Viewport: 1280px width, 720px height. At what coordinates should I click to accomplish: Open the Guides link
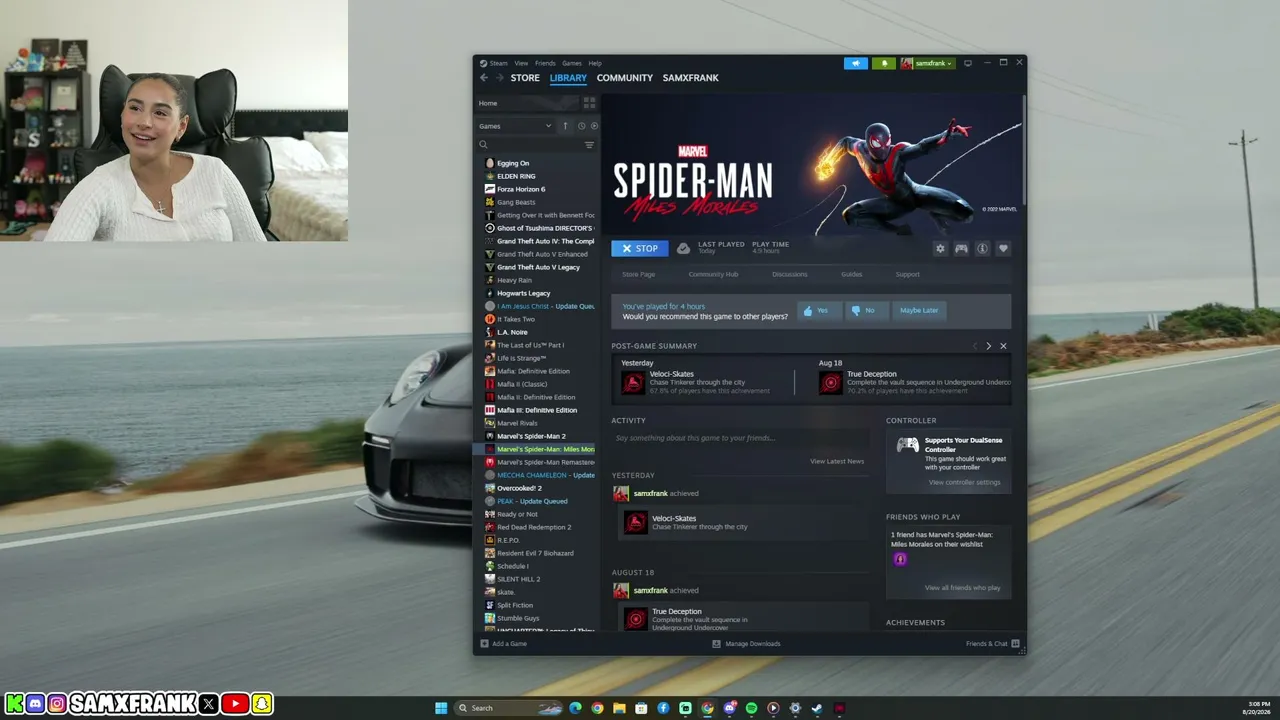pos(851,274)
